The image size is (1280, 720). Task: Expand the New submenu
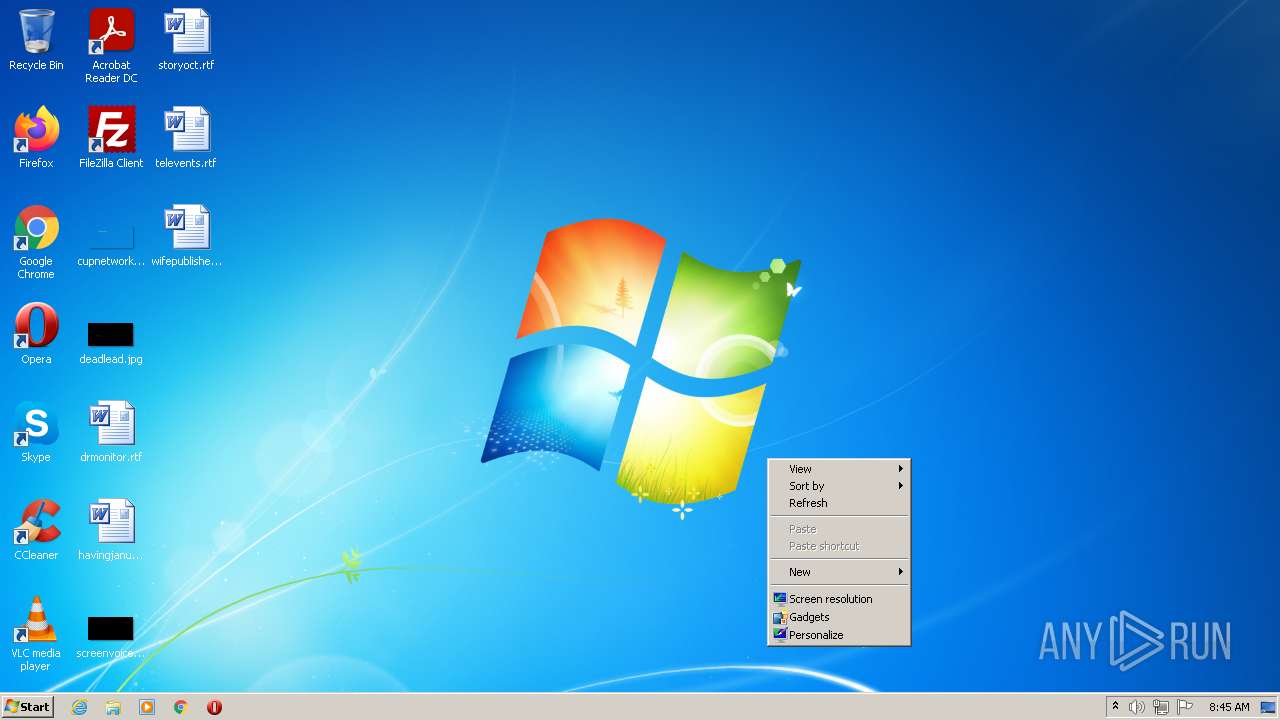pyautogui.click(x=839, y=572)
